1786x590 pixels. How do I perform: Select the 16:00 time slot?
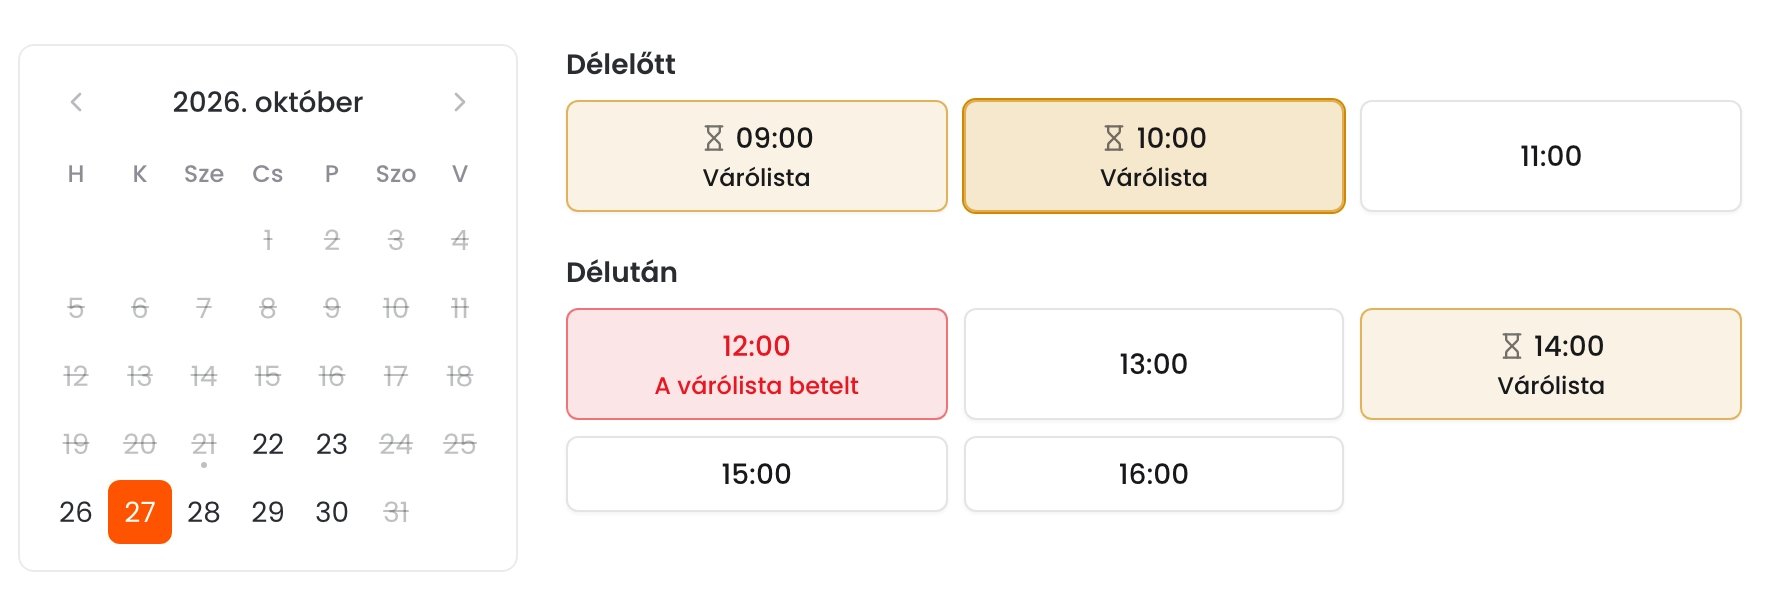[x=1154, y=474]
